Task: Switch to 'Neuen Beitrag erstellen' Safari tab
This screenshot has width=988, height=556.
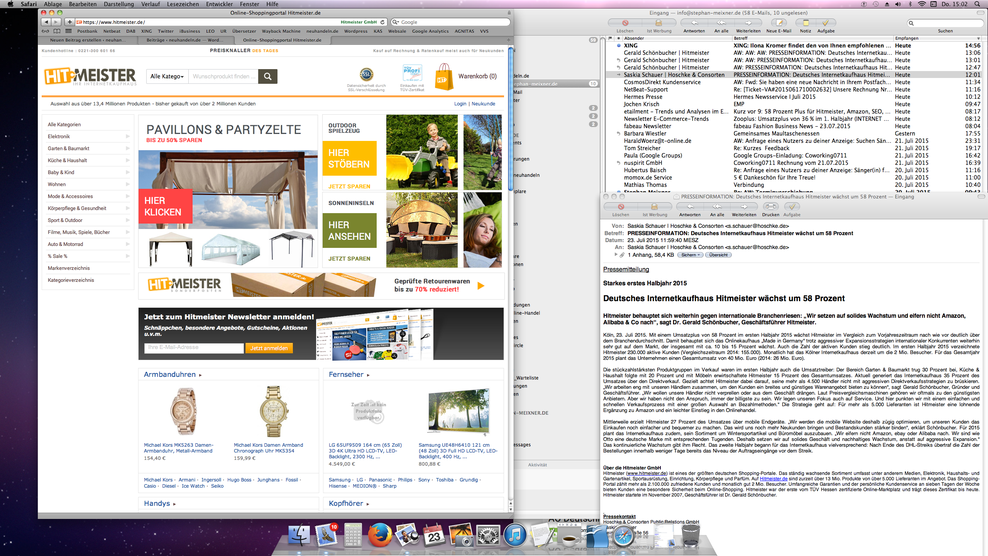Action: click(x=86, y=40)
